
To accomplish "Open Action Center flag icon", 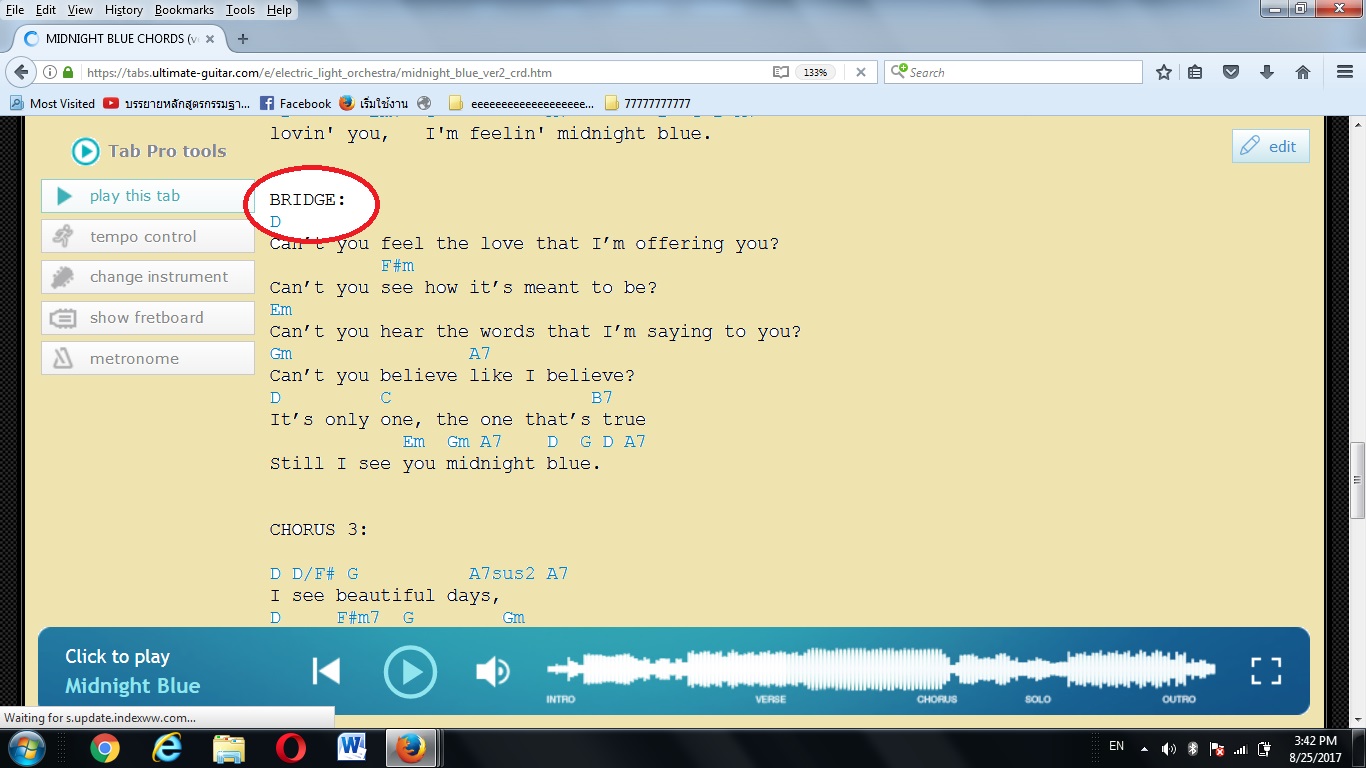I will (1217, 748).
